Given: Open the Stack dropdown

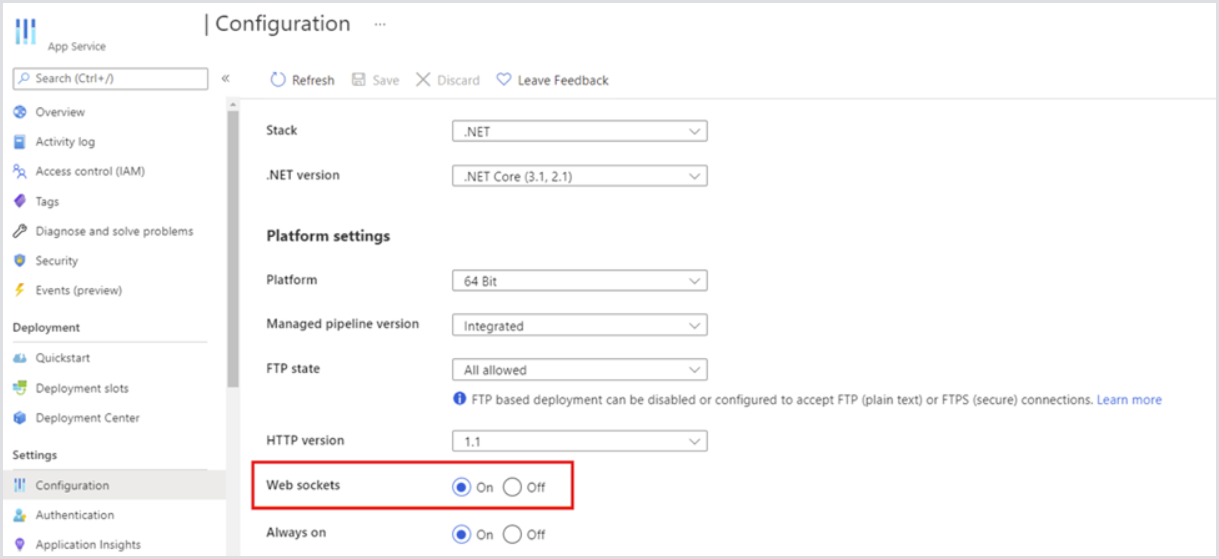Looking at the screenshot, I should tap(579, 131).
